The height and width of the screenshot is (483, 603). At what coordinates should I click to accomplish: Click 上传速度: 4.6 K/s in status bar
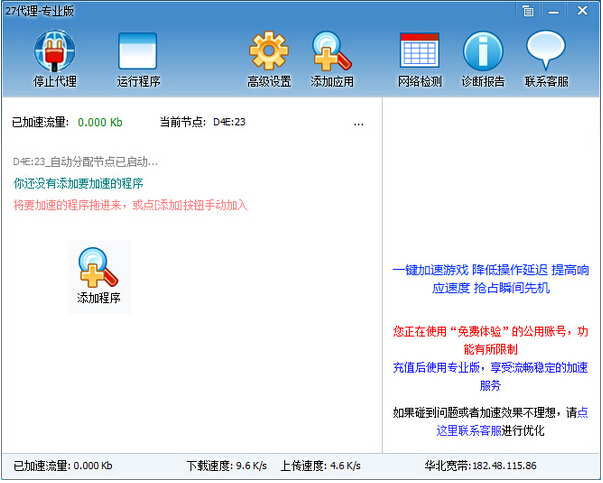click(320, 466)
